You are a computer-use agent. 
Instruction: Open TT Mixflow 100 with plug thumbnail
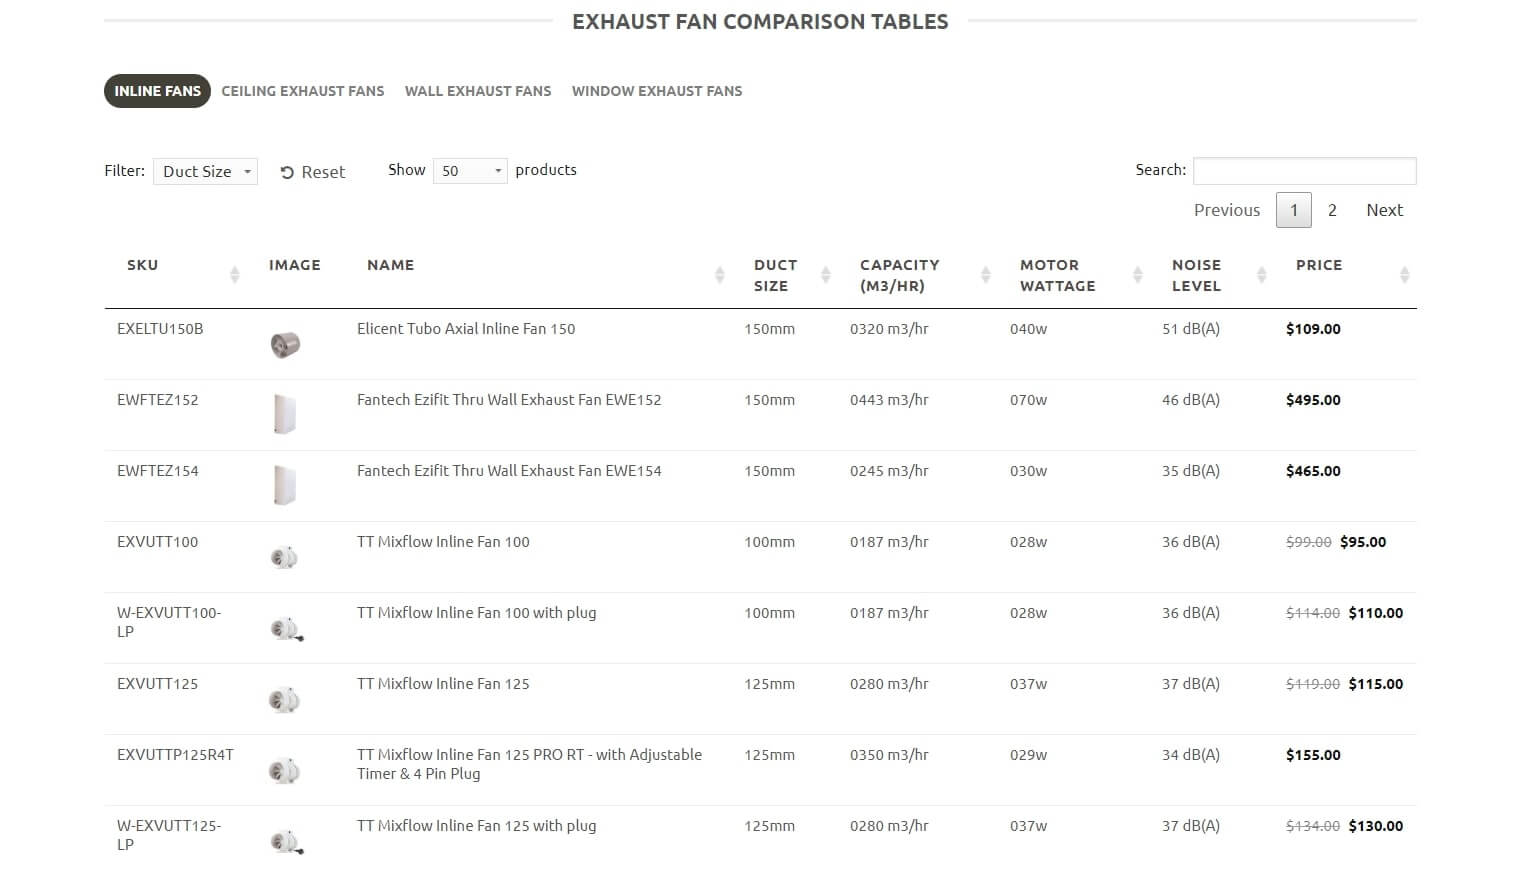[x=286, y=629]
